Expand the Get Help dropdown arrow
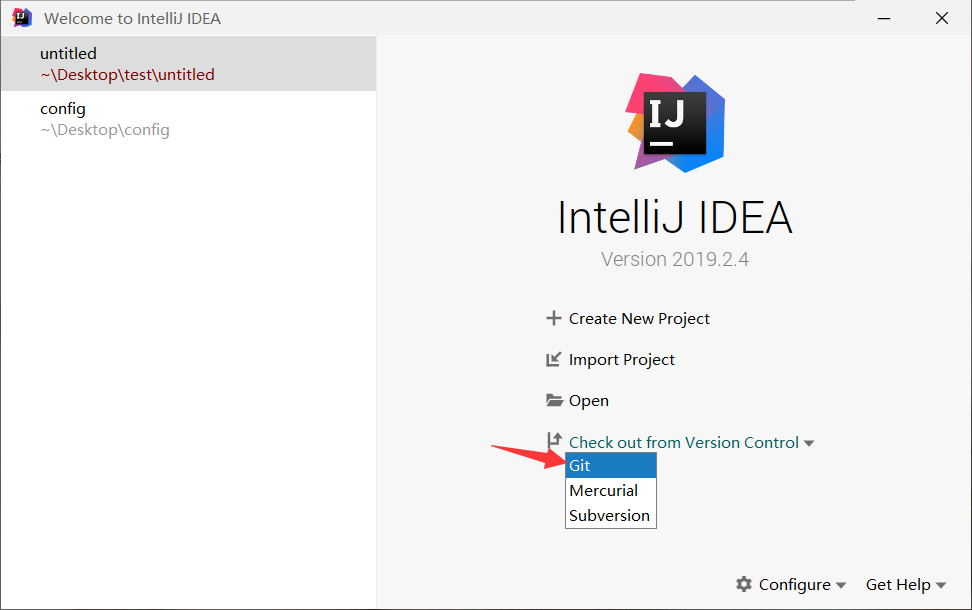This screenshot has width=972, height=610. (x=941, y=585)
